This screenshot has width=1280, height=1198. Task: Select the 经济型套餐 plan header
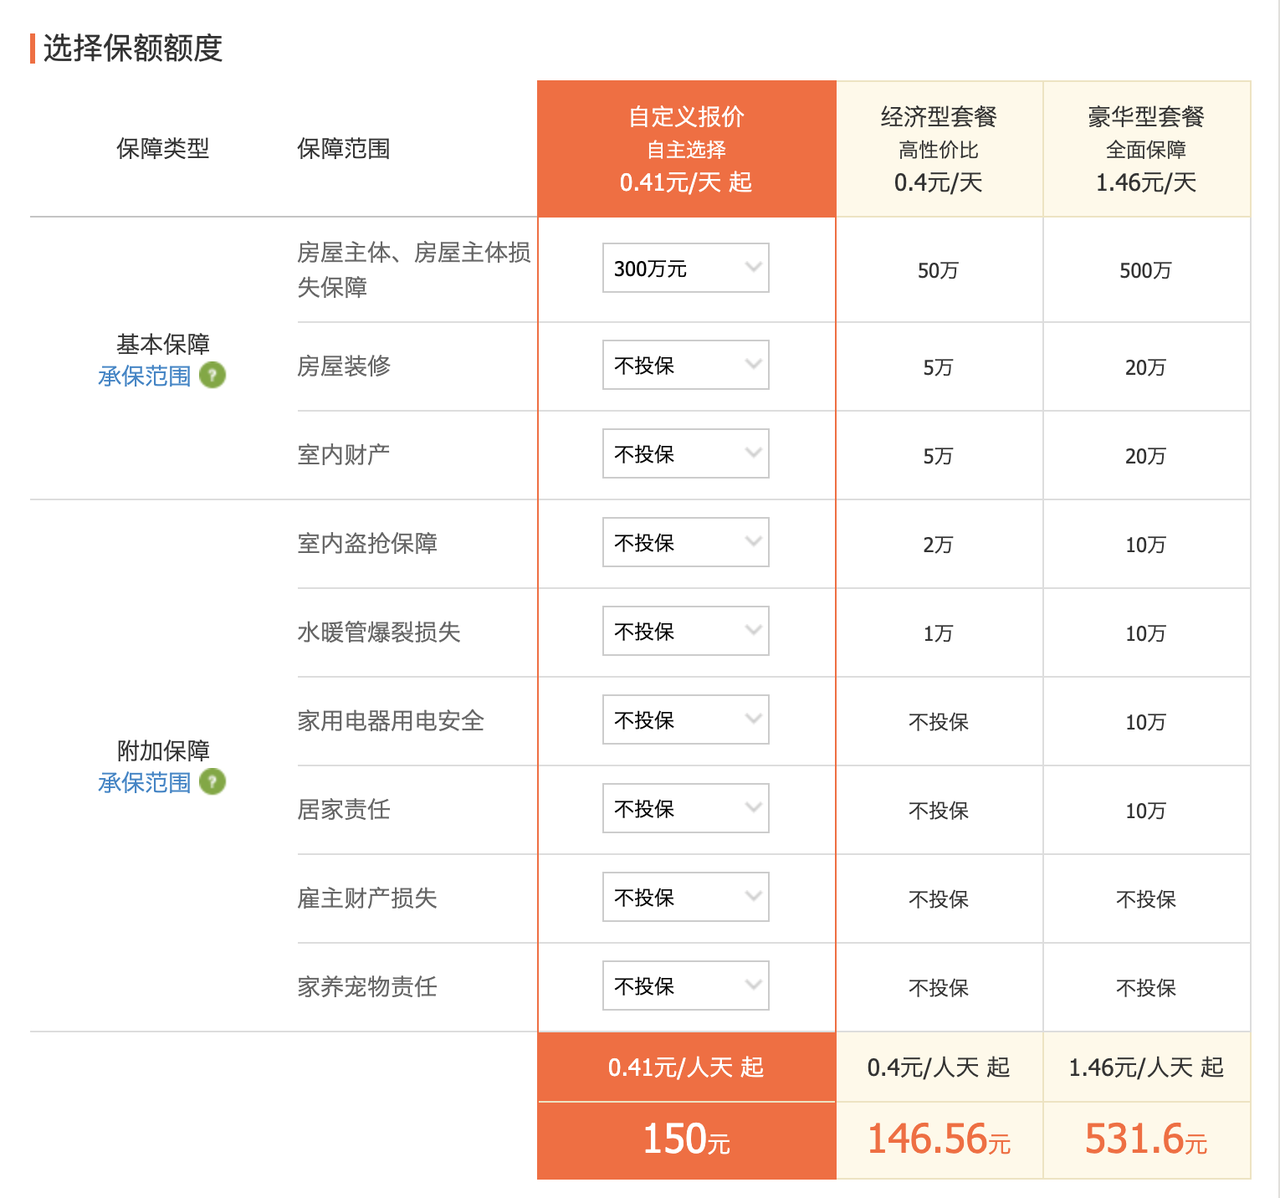point(938,149)
